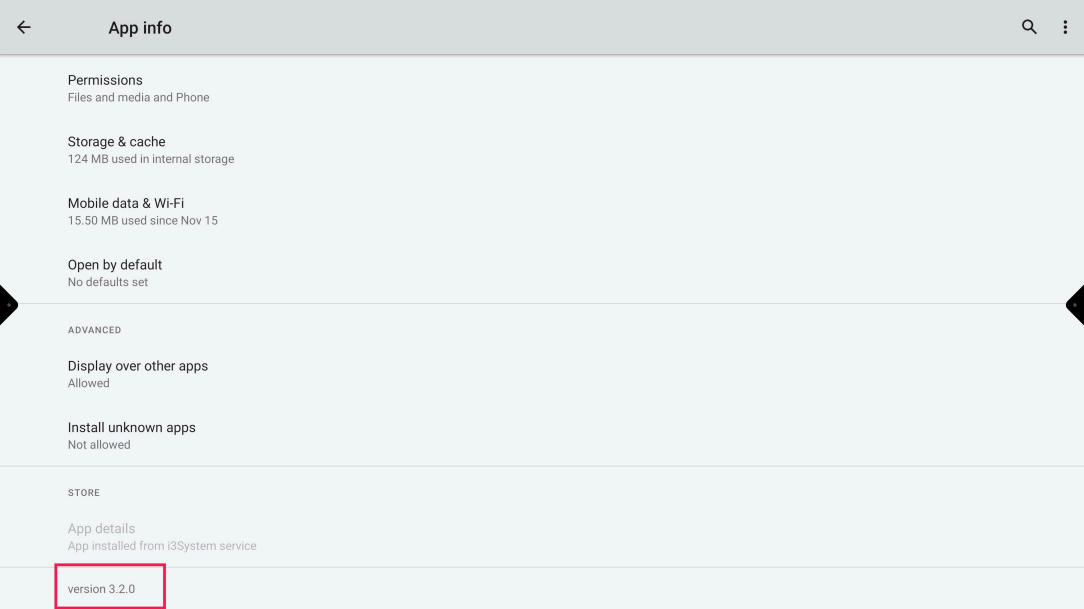1084x609 pixels.
Task: Click 'App installed from i3System service' text
Action: click(162, 546)
